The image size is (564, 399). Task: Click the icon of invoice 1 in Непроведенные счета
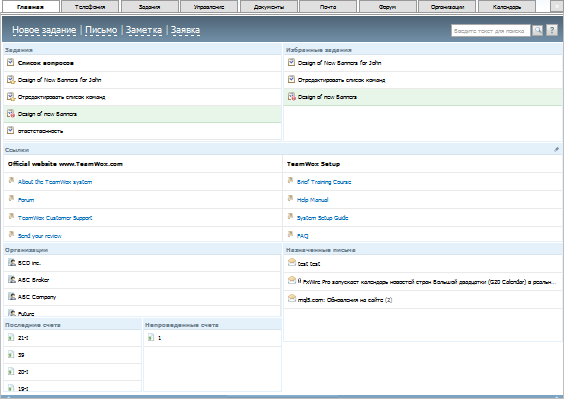coord(151,337)
